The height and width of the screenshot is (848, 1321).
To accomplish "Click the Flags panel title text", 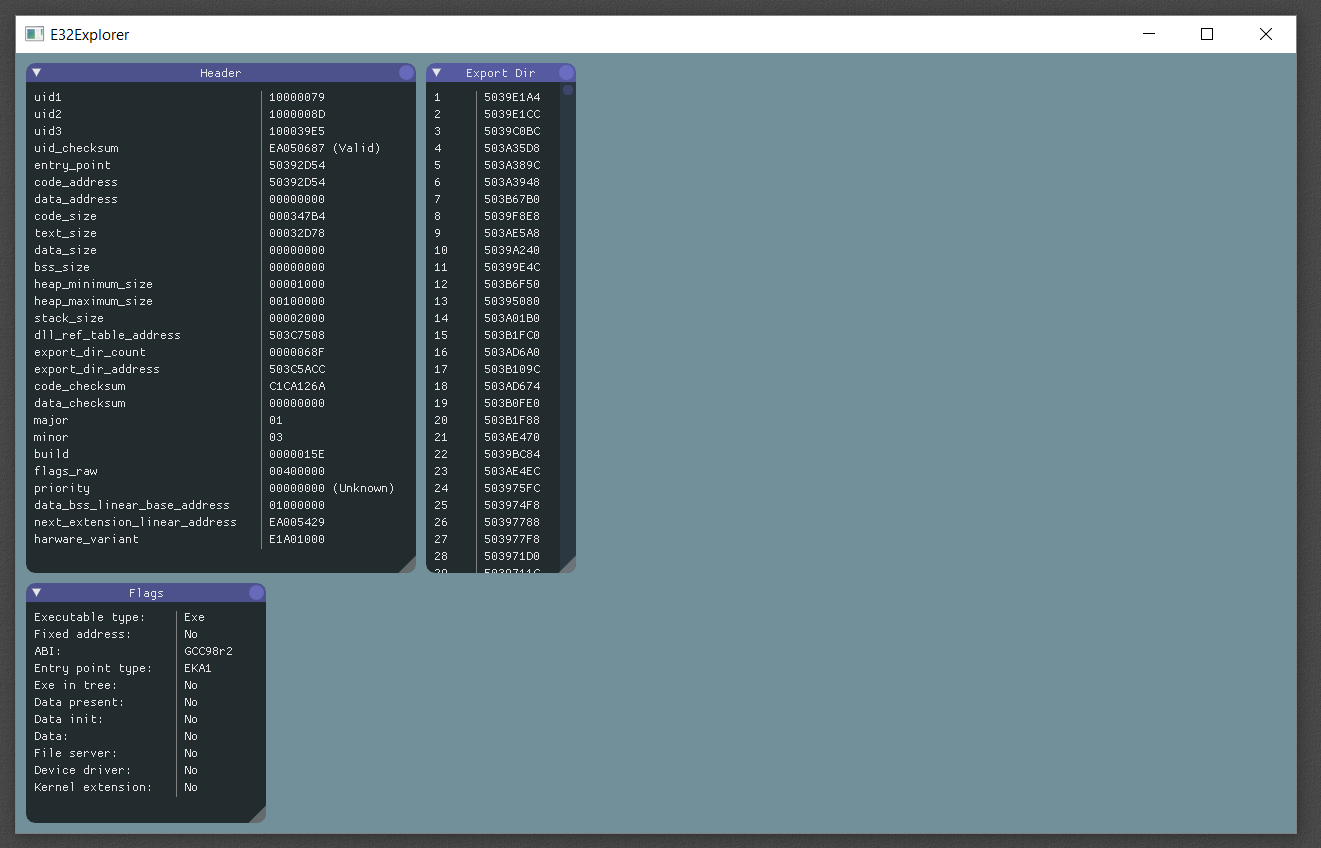I will (146, 593).
